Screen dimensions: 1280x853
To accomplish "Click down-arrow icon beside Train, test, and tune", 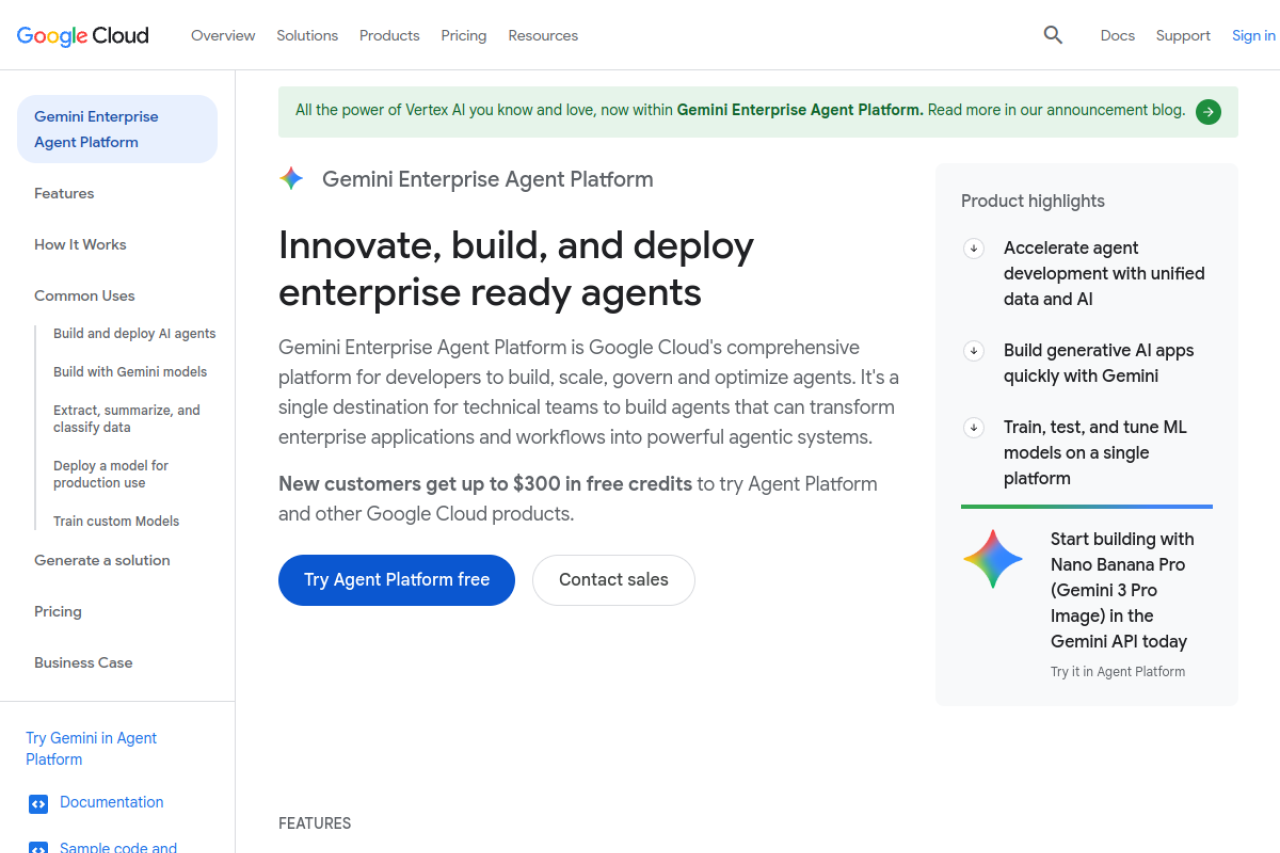I will (x=974, y=428).
